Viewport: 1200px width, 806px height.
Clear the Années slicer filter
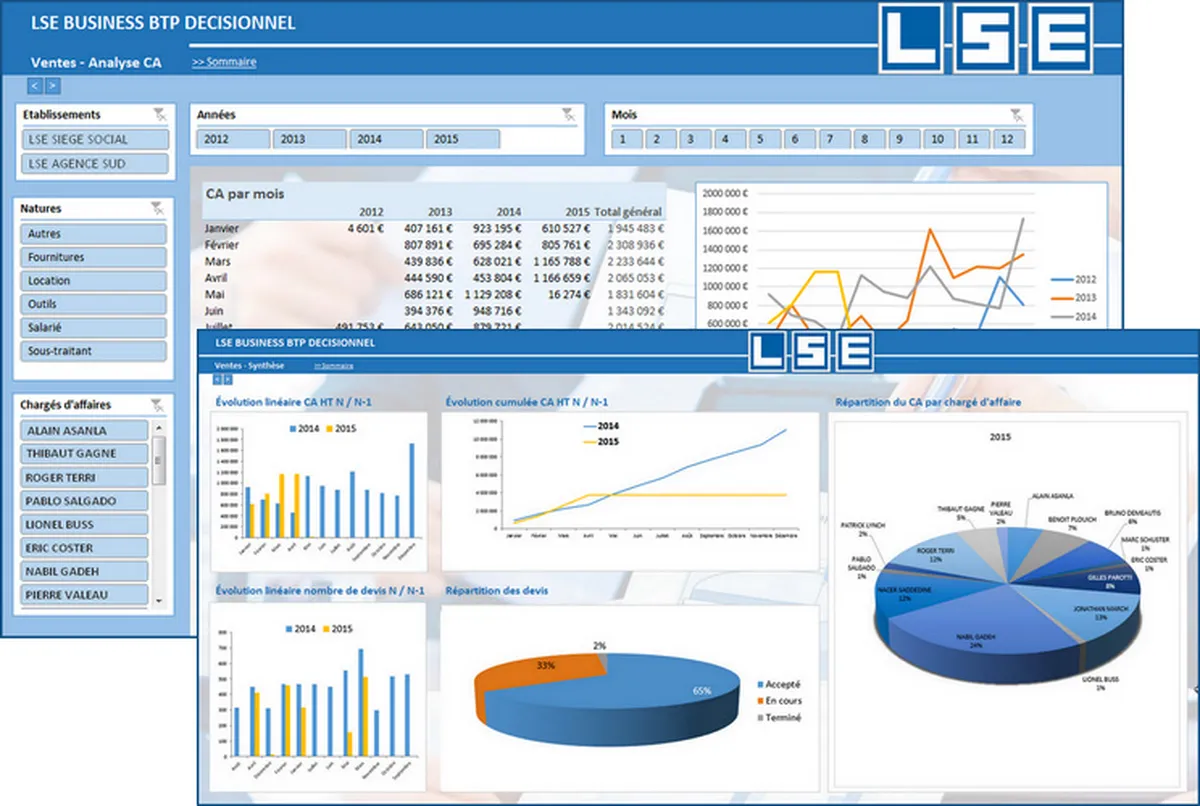(569, 114)
